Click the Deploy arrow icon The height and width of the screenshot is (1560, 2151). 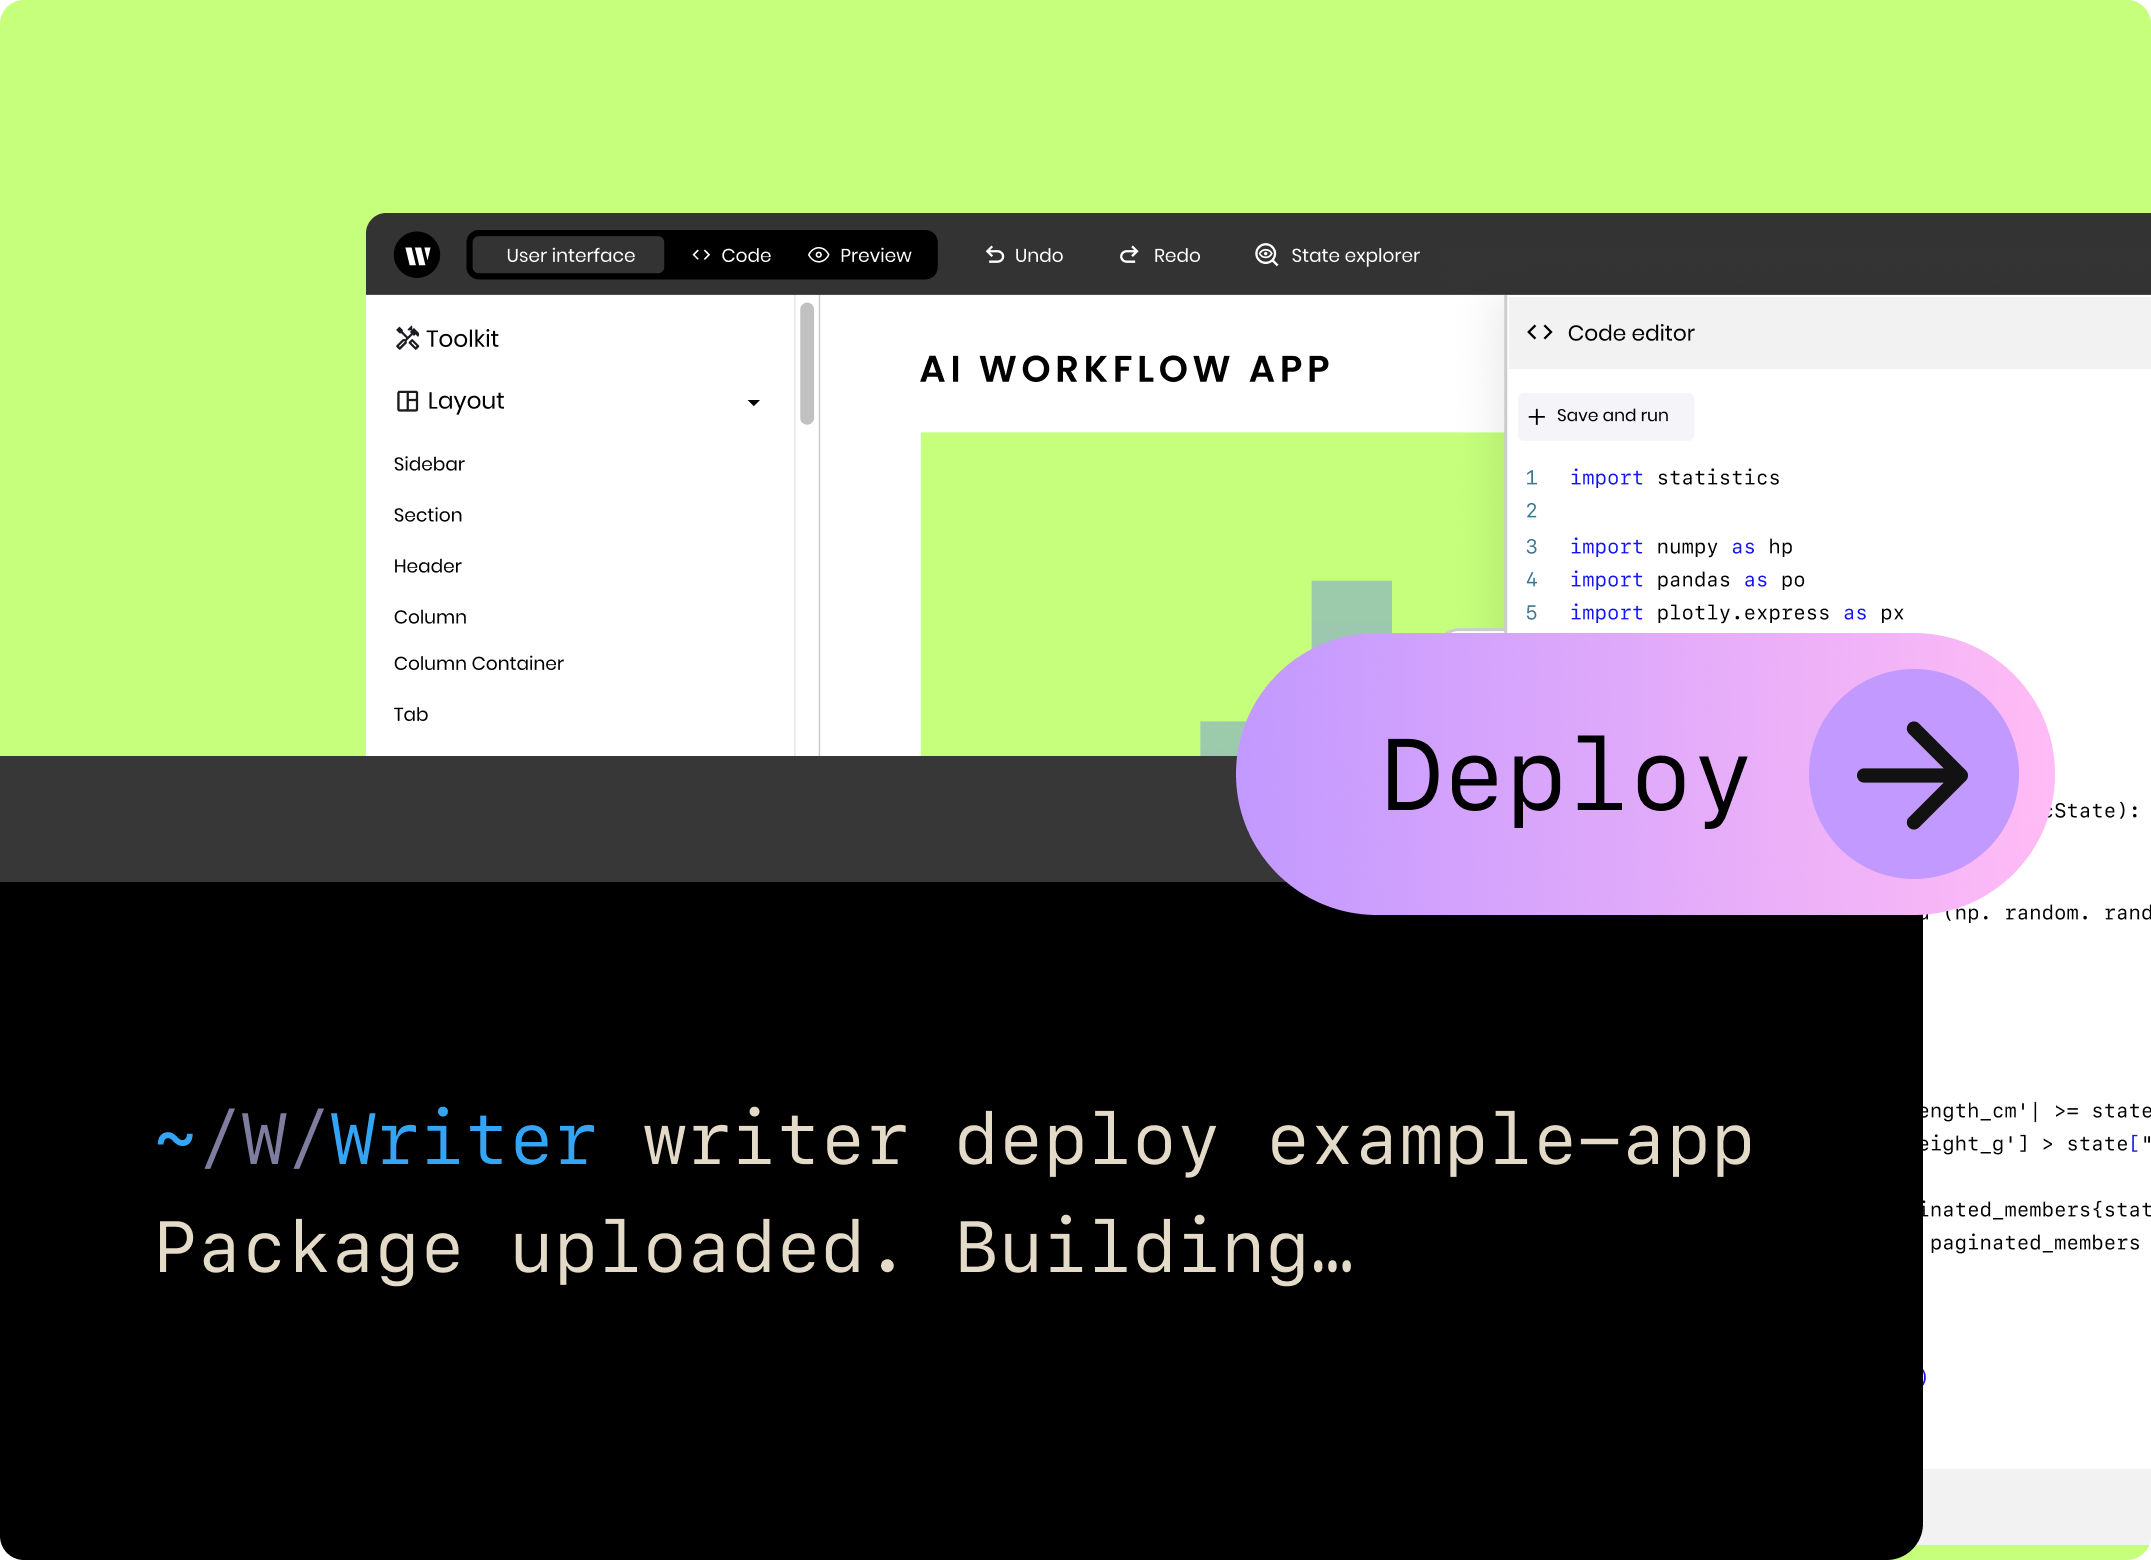click(x=1913, y=775)
